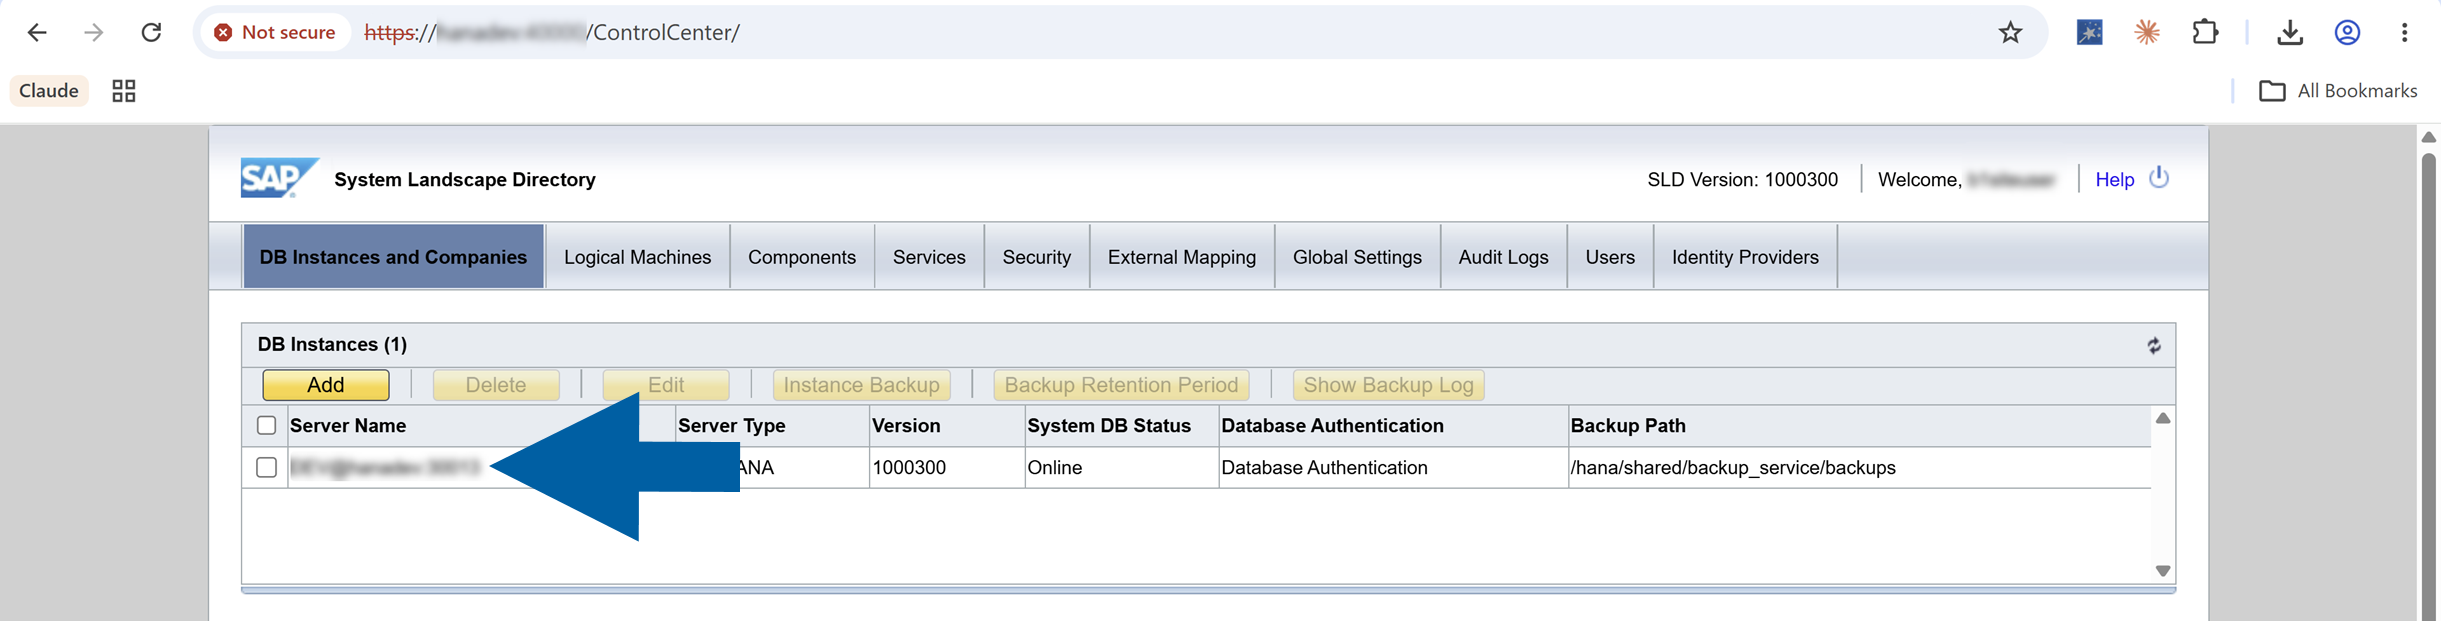Click the System Landscape Directory title
Image resolution: width=2441 pixels, height=621 pixels.
click(x=465, y=180)
